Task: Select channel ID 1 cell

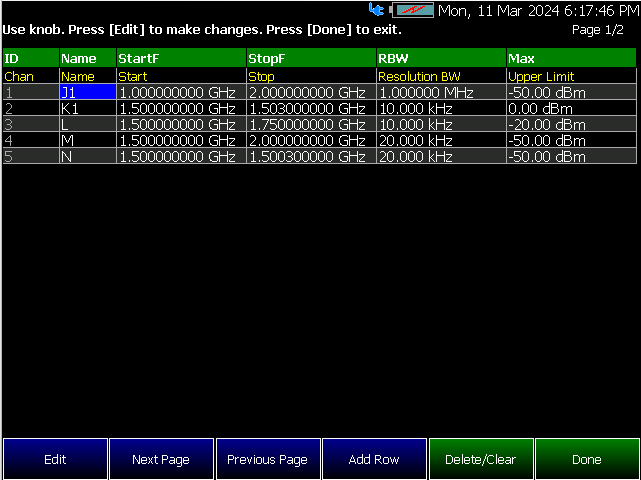Action: [x=31, y=92]
